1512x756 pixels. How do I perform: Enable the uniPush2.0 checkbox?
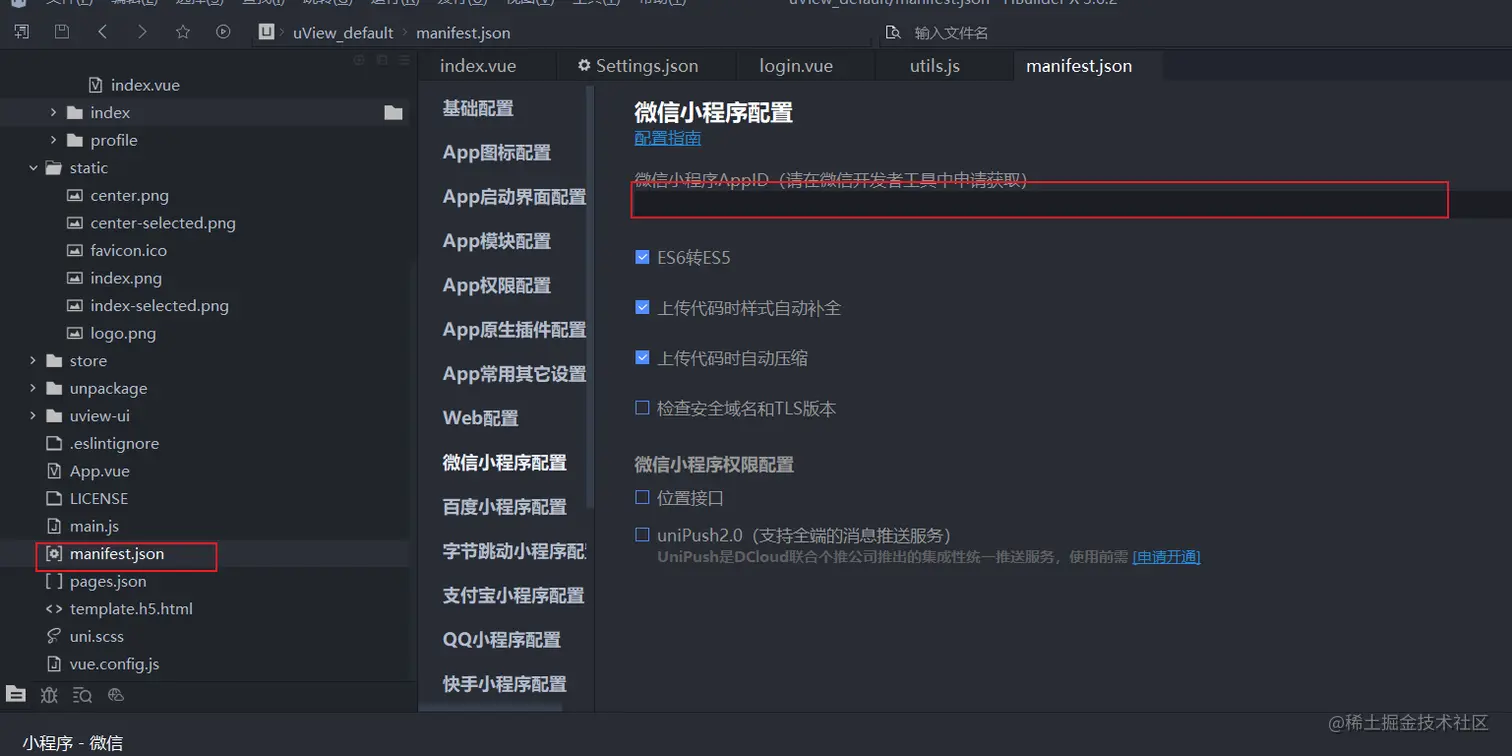pos(642,535)
